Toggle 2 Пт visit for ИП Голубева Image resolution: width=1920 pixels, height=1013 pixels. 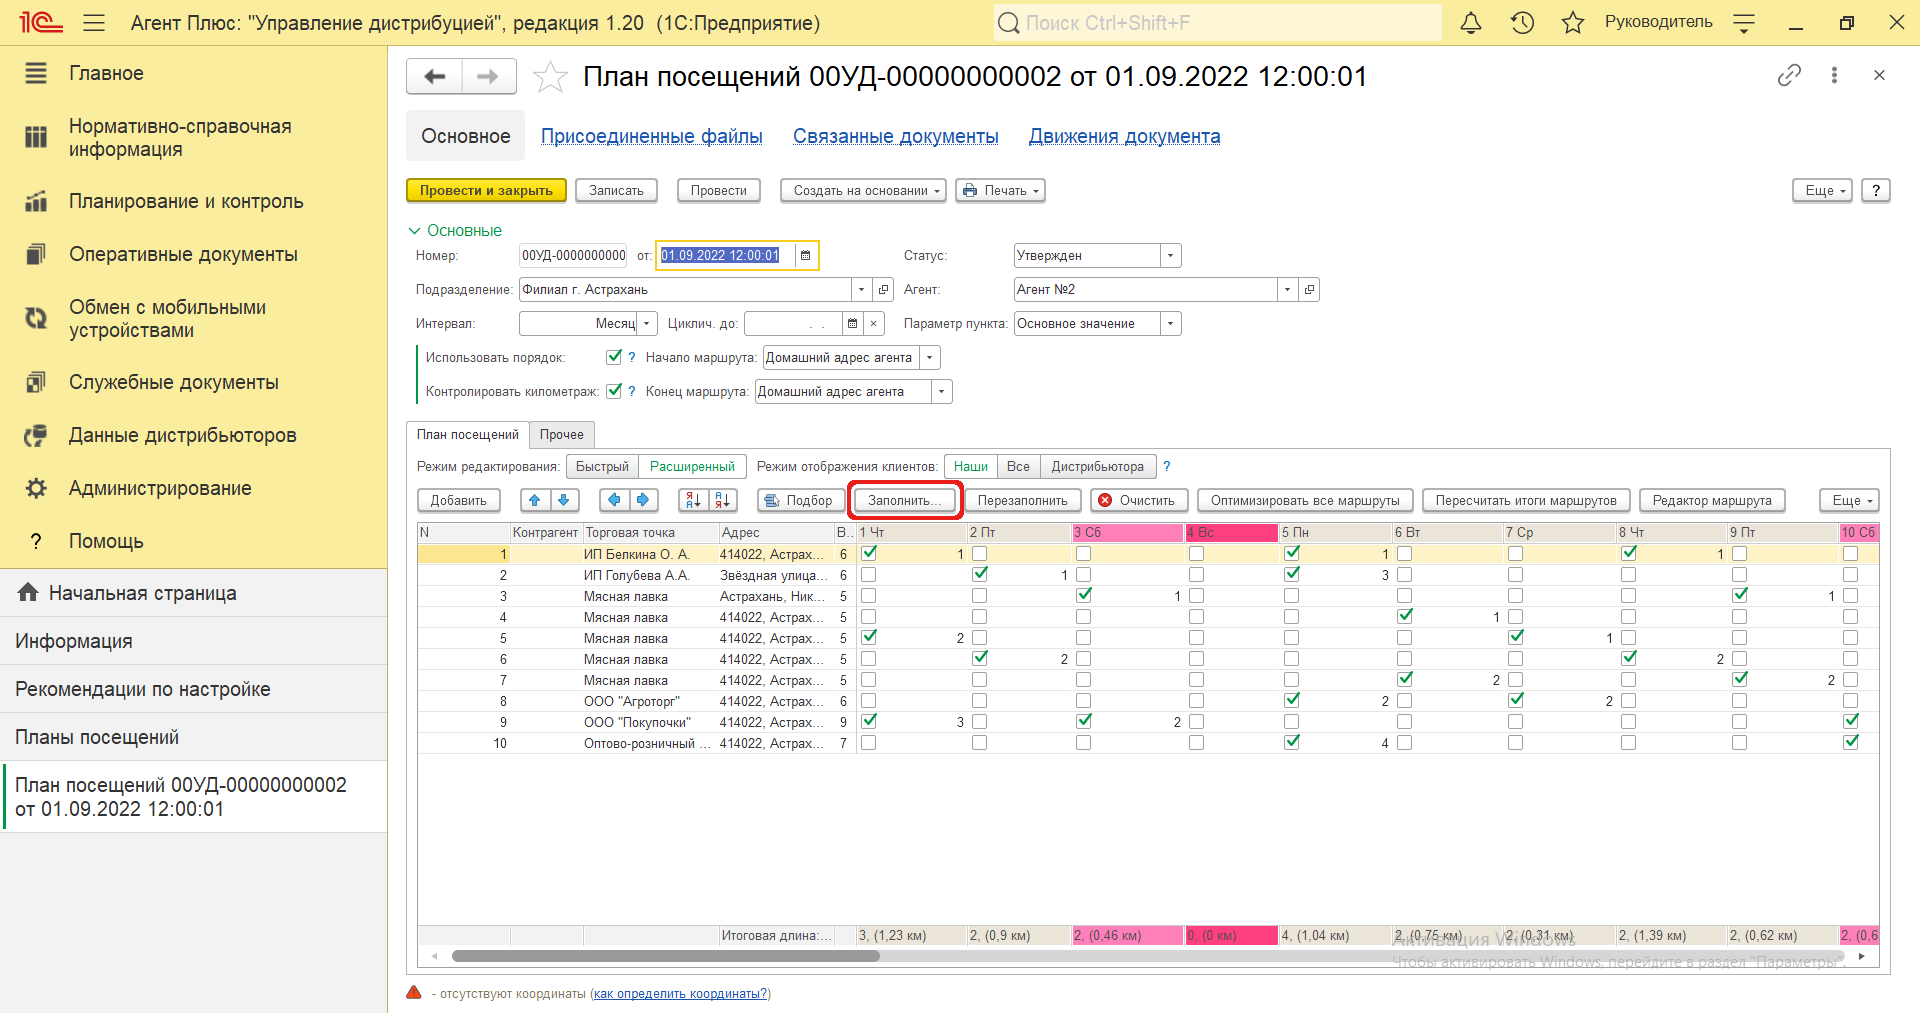(980, 574)
